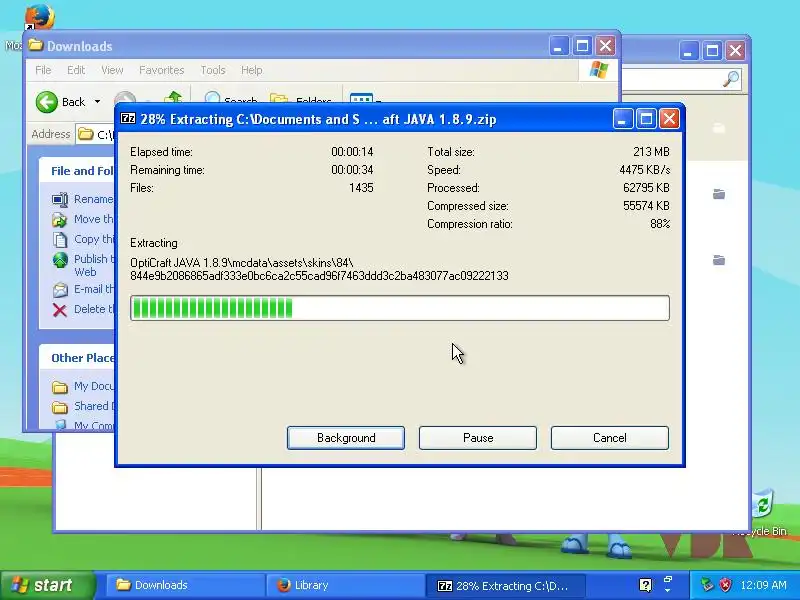Open View menu in Downloads window
800x600 pixels.
click(x=112, y=70)
